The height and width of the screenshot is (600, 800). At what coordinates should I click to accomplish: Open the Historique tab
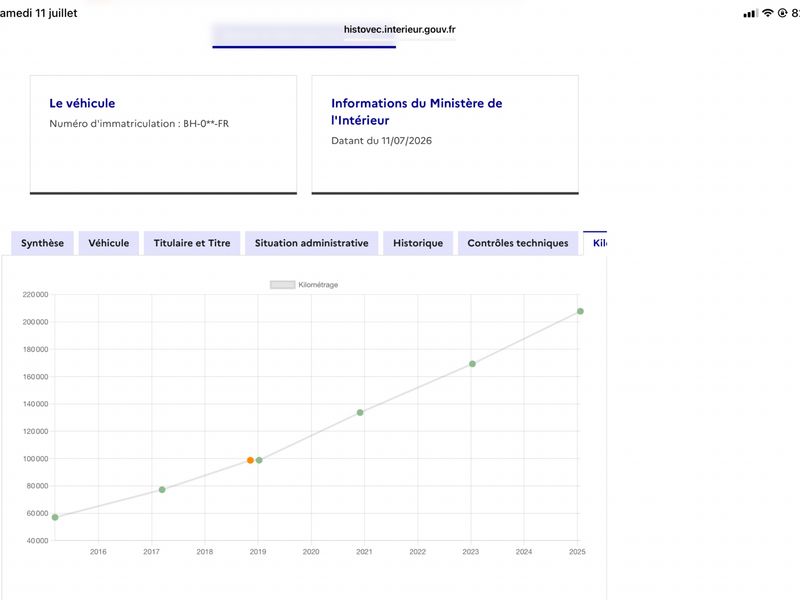point(418,243)
